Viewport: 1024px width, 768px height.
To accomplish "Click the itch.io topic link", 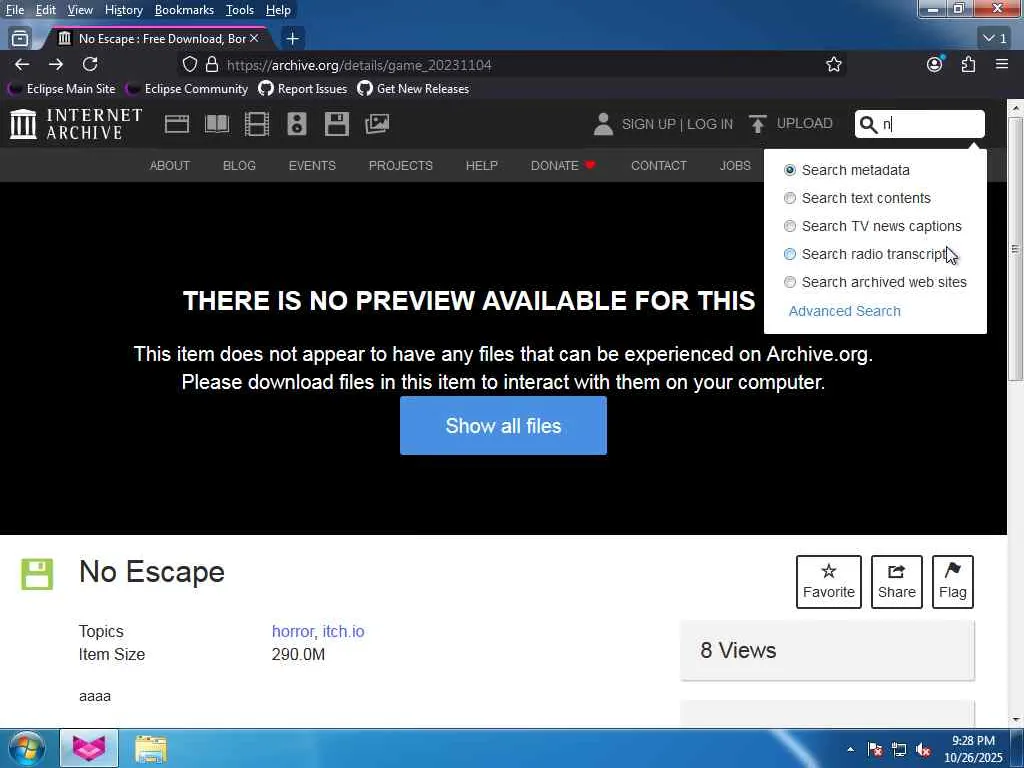I will tap(344, 632).
